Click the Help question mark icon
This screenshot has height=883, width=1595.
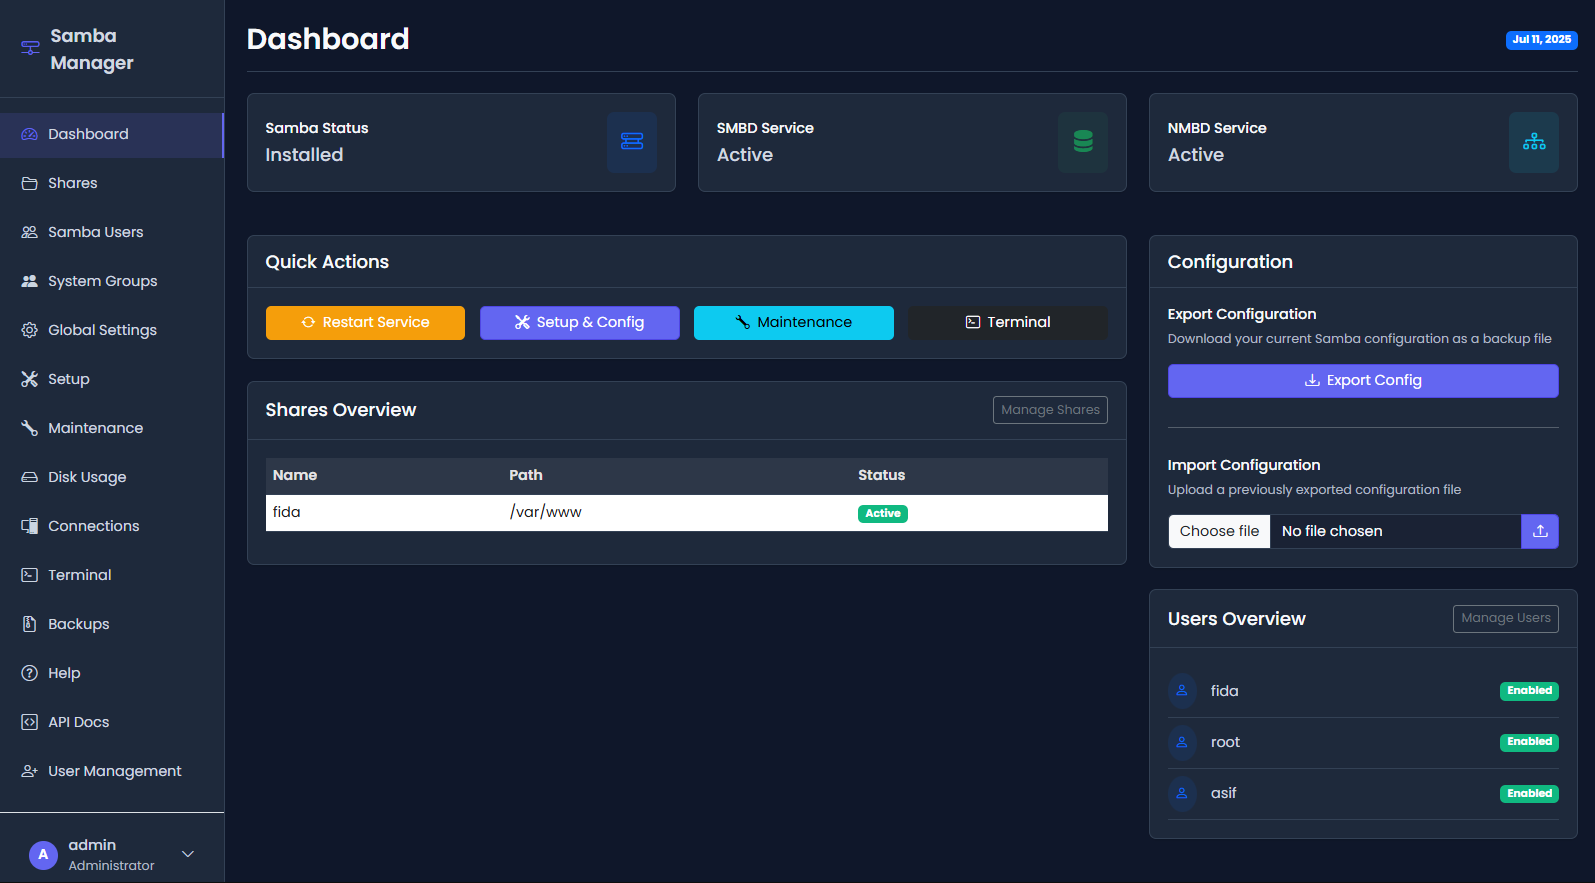[x=30, y=673]
